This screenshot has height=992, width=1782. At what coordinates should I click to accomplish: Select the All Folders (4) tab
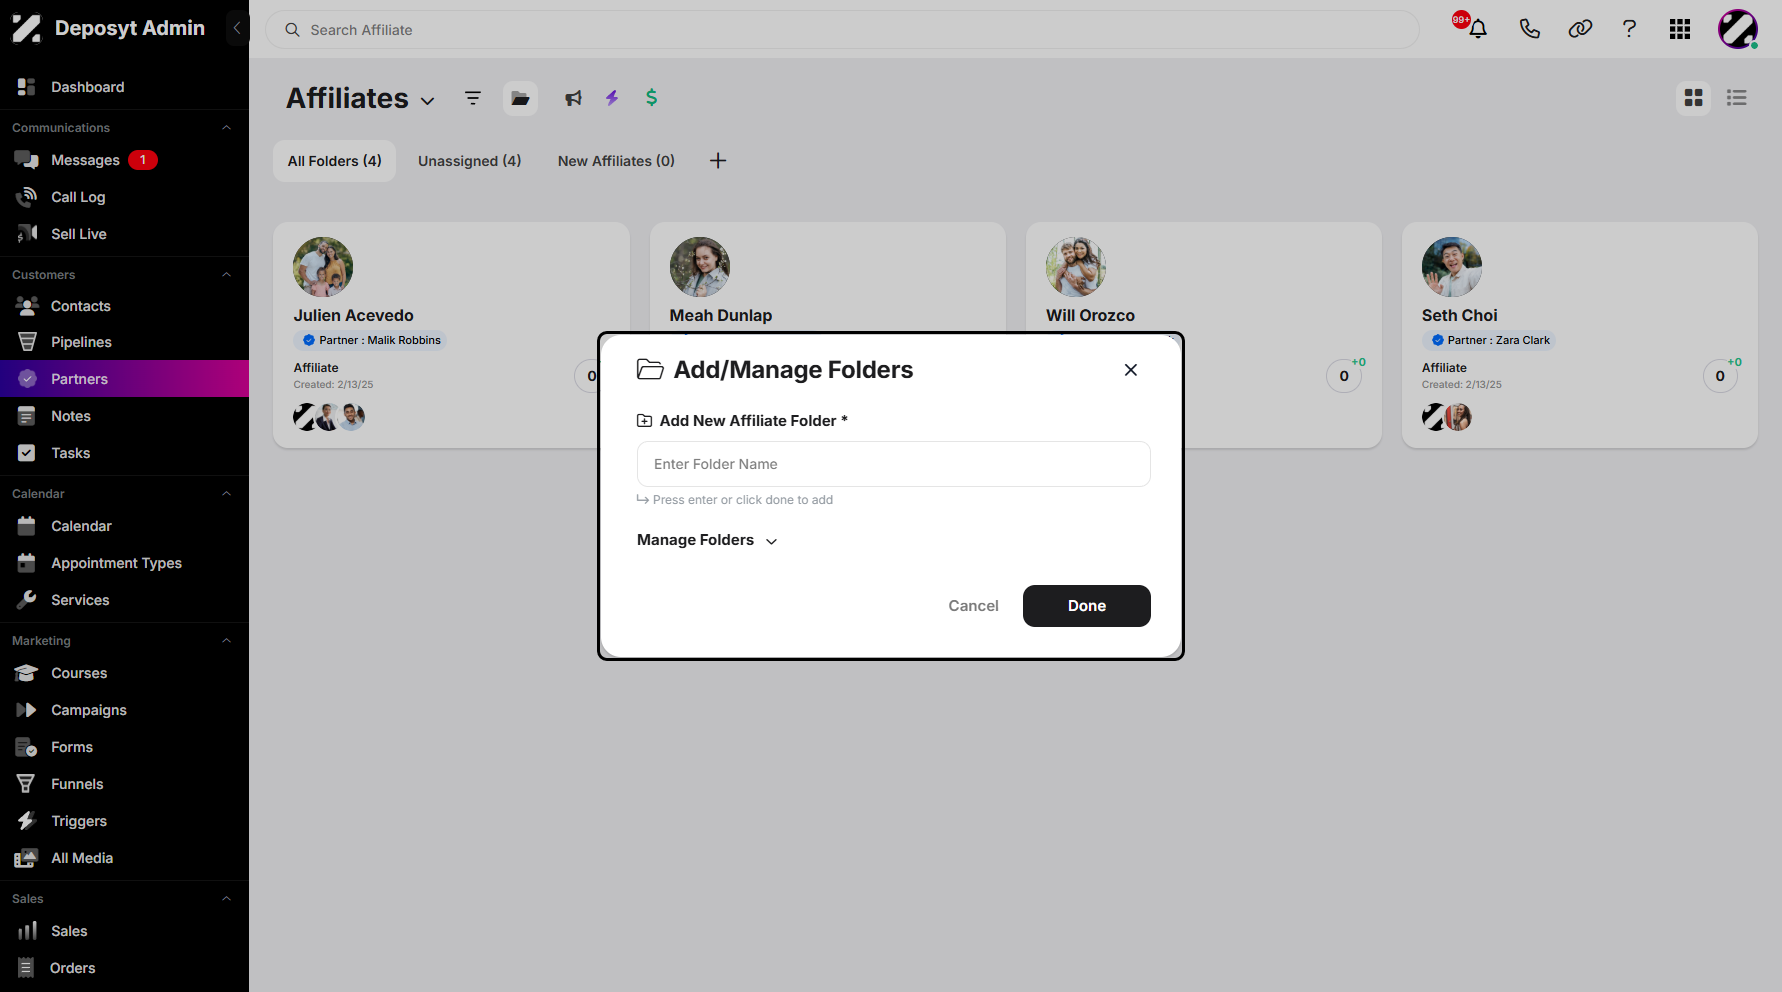click(335, 161)
